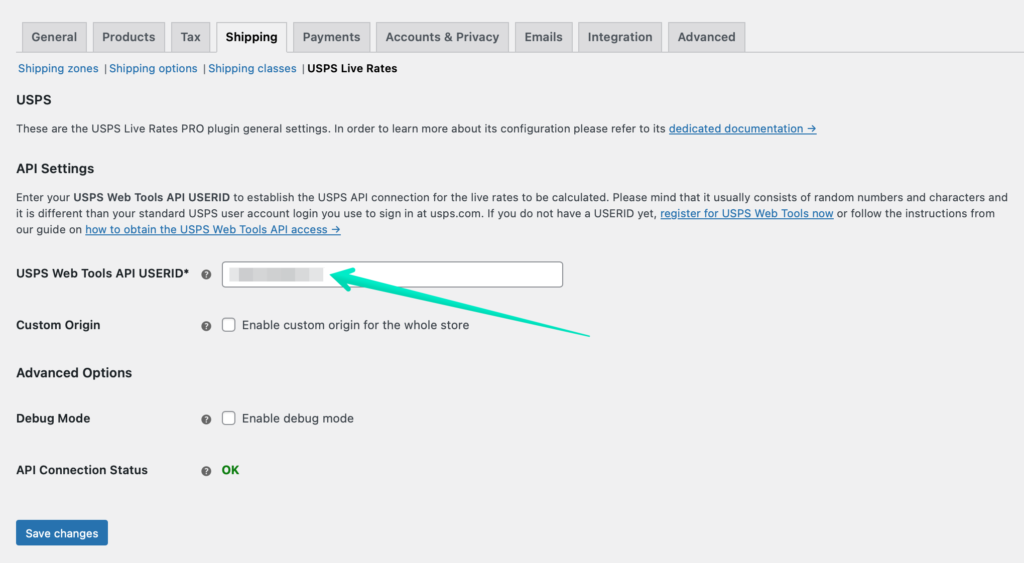Click help icon next to USPS Web Tools API USERID
Viewport: 1024px width, 563px height.
tap(206, 274)
